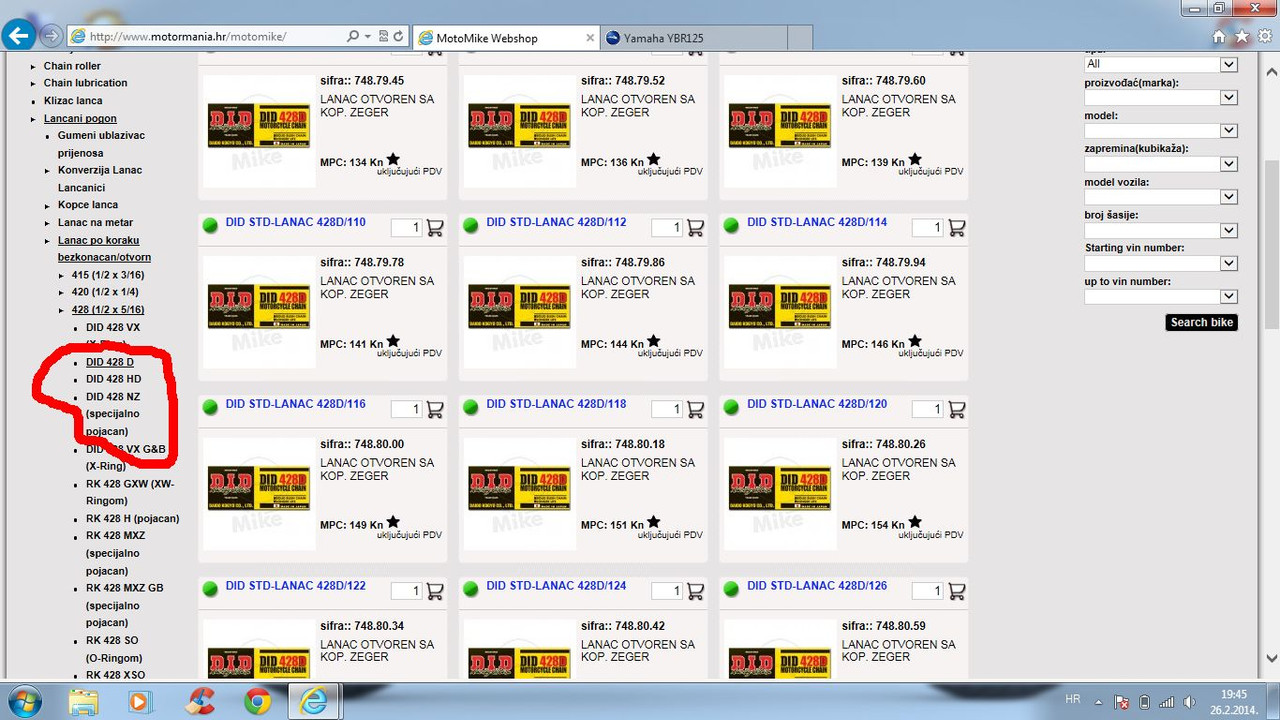Add DID STD-LANAC 428D/120 to cart
Screen dimensions: 1280x720
(956, 409)
